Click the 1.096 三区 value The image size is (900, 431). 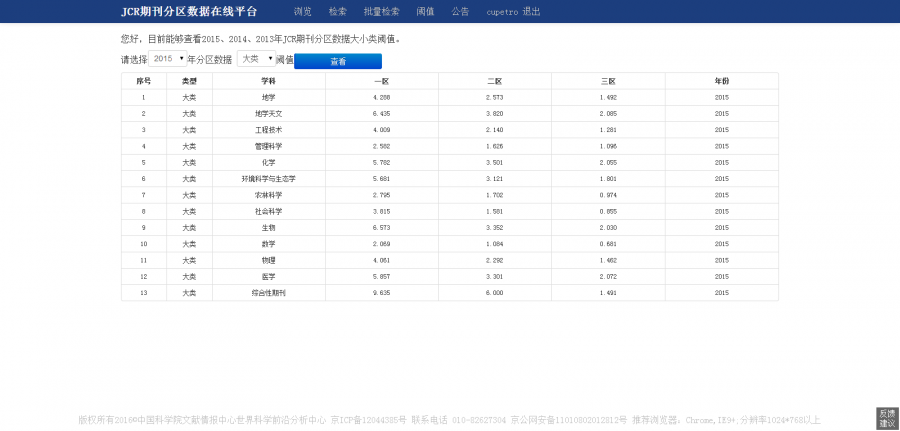608,146
